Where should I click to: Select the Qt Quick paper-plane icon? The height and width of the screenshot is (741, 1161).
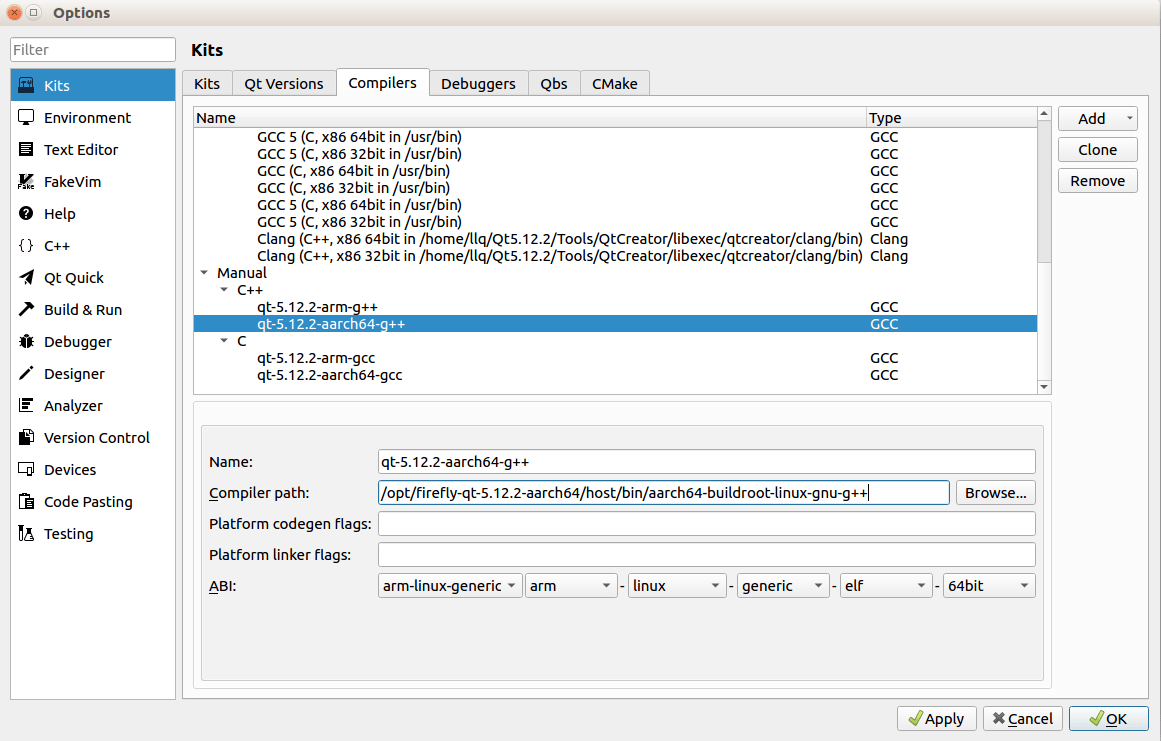pyautogui.click(x=26, y=278)
